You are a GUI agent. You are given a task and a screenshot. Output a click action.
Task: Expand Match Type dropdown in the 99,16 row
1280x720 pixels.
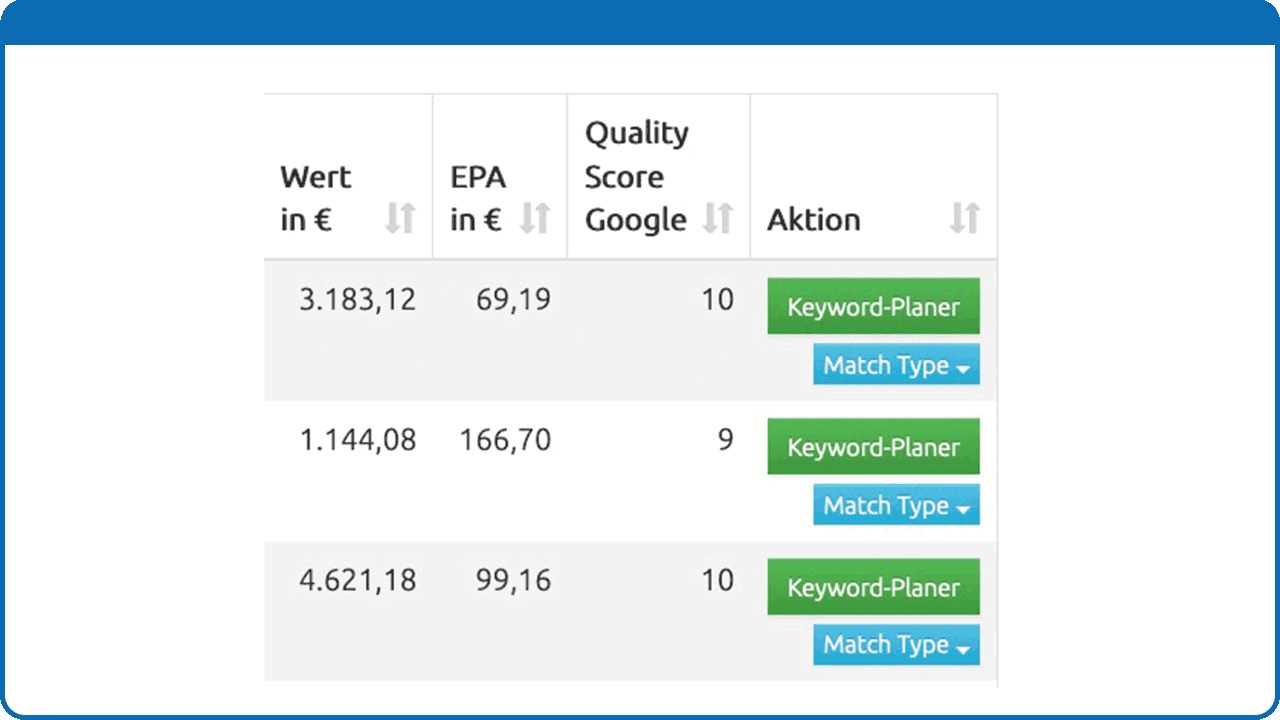click(x=896, y=645)
